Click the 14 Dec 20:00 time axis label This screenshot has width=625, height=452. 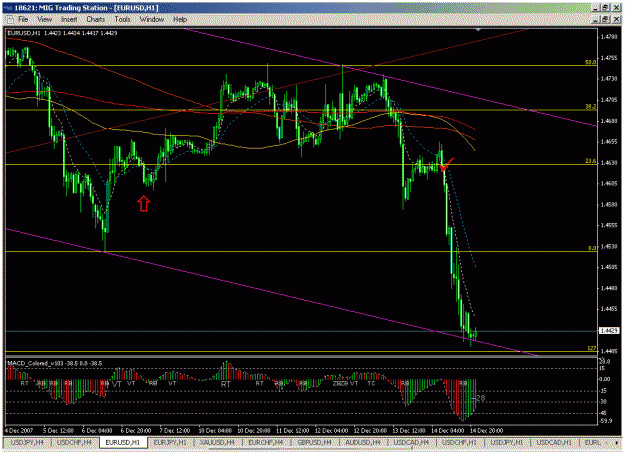pyautogui.click(x=486, y=430)
